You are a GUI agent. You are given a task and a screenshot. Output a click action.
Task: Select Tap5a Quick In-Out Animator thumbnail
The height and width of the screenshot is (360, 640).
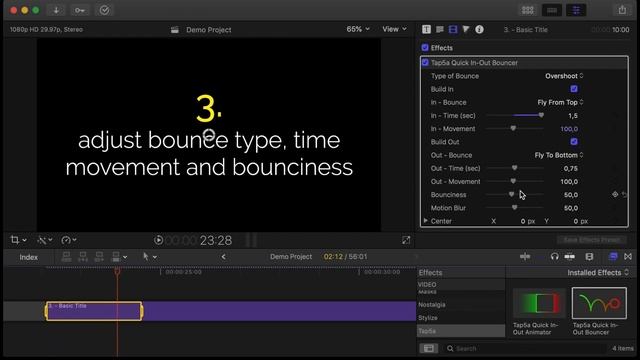click(539, 303)
